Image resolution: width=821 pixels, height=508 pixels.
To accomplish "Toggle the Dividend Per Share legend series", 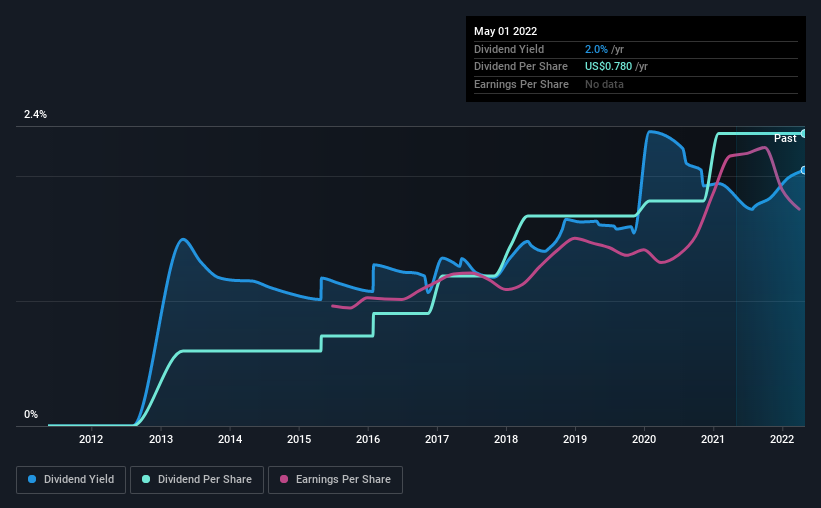I will point(200,480).
